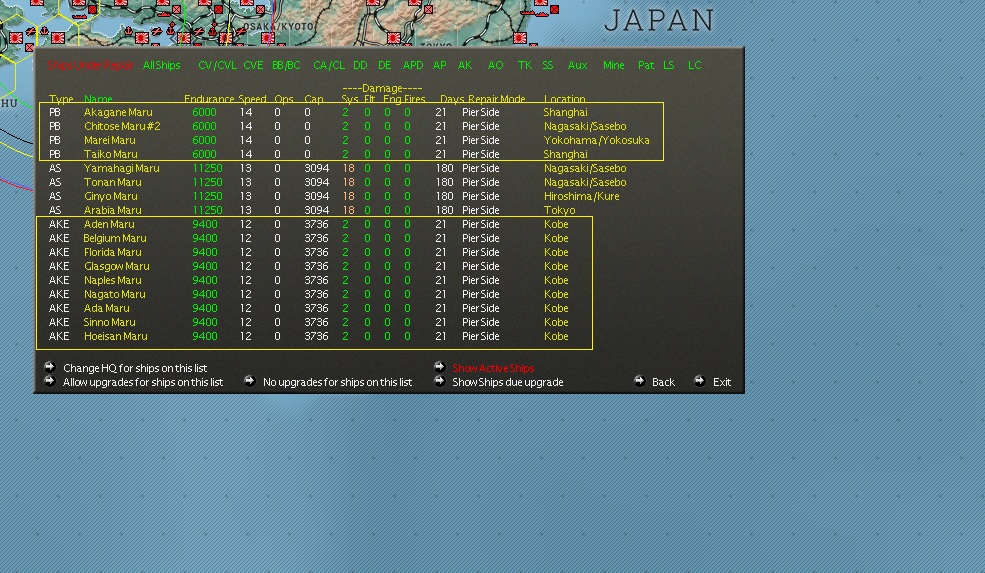Filter list by AO ships
This screenshot has width=985, height=573.
[x=496, y=65]
